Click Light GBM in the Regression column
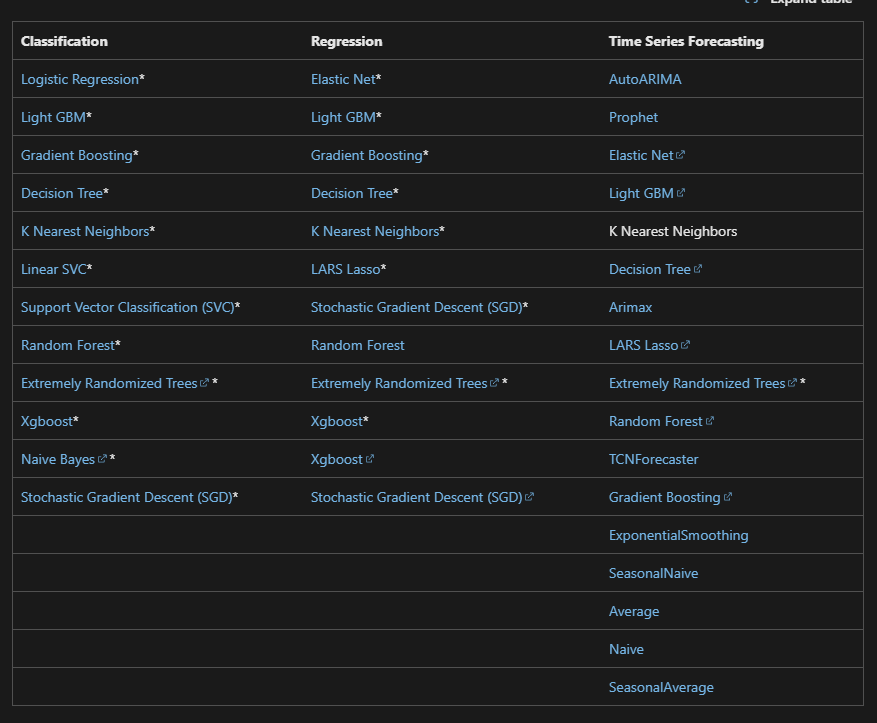 click(x=343, y=117)
